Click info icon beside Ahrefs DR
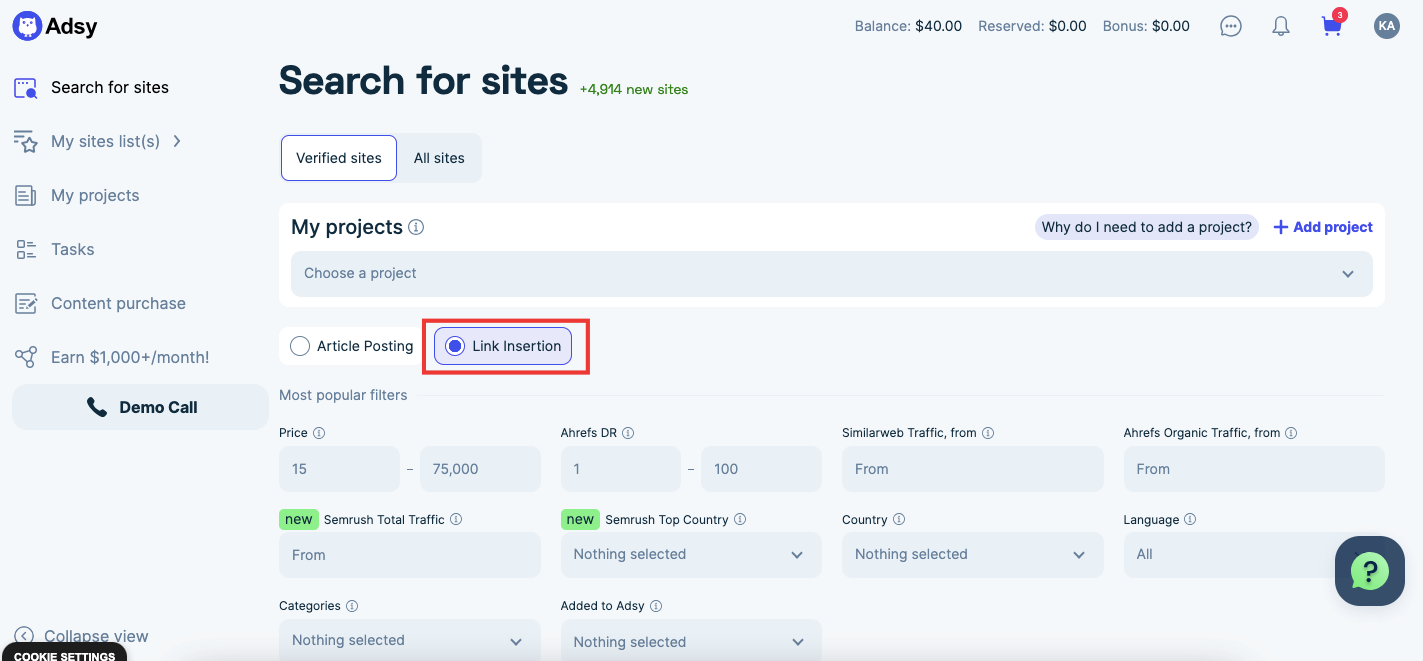Screen dimensions: 1423x661 point(628,433)
